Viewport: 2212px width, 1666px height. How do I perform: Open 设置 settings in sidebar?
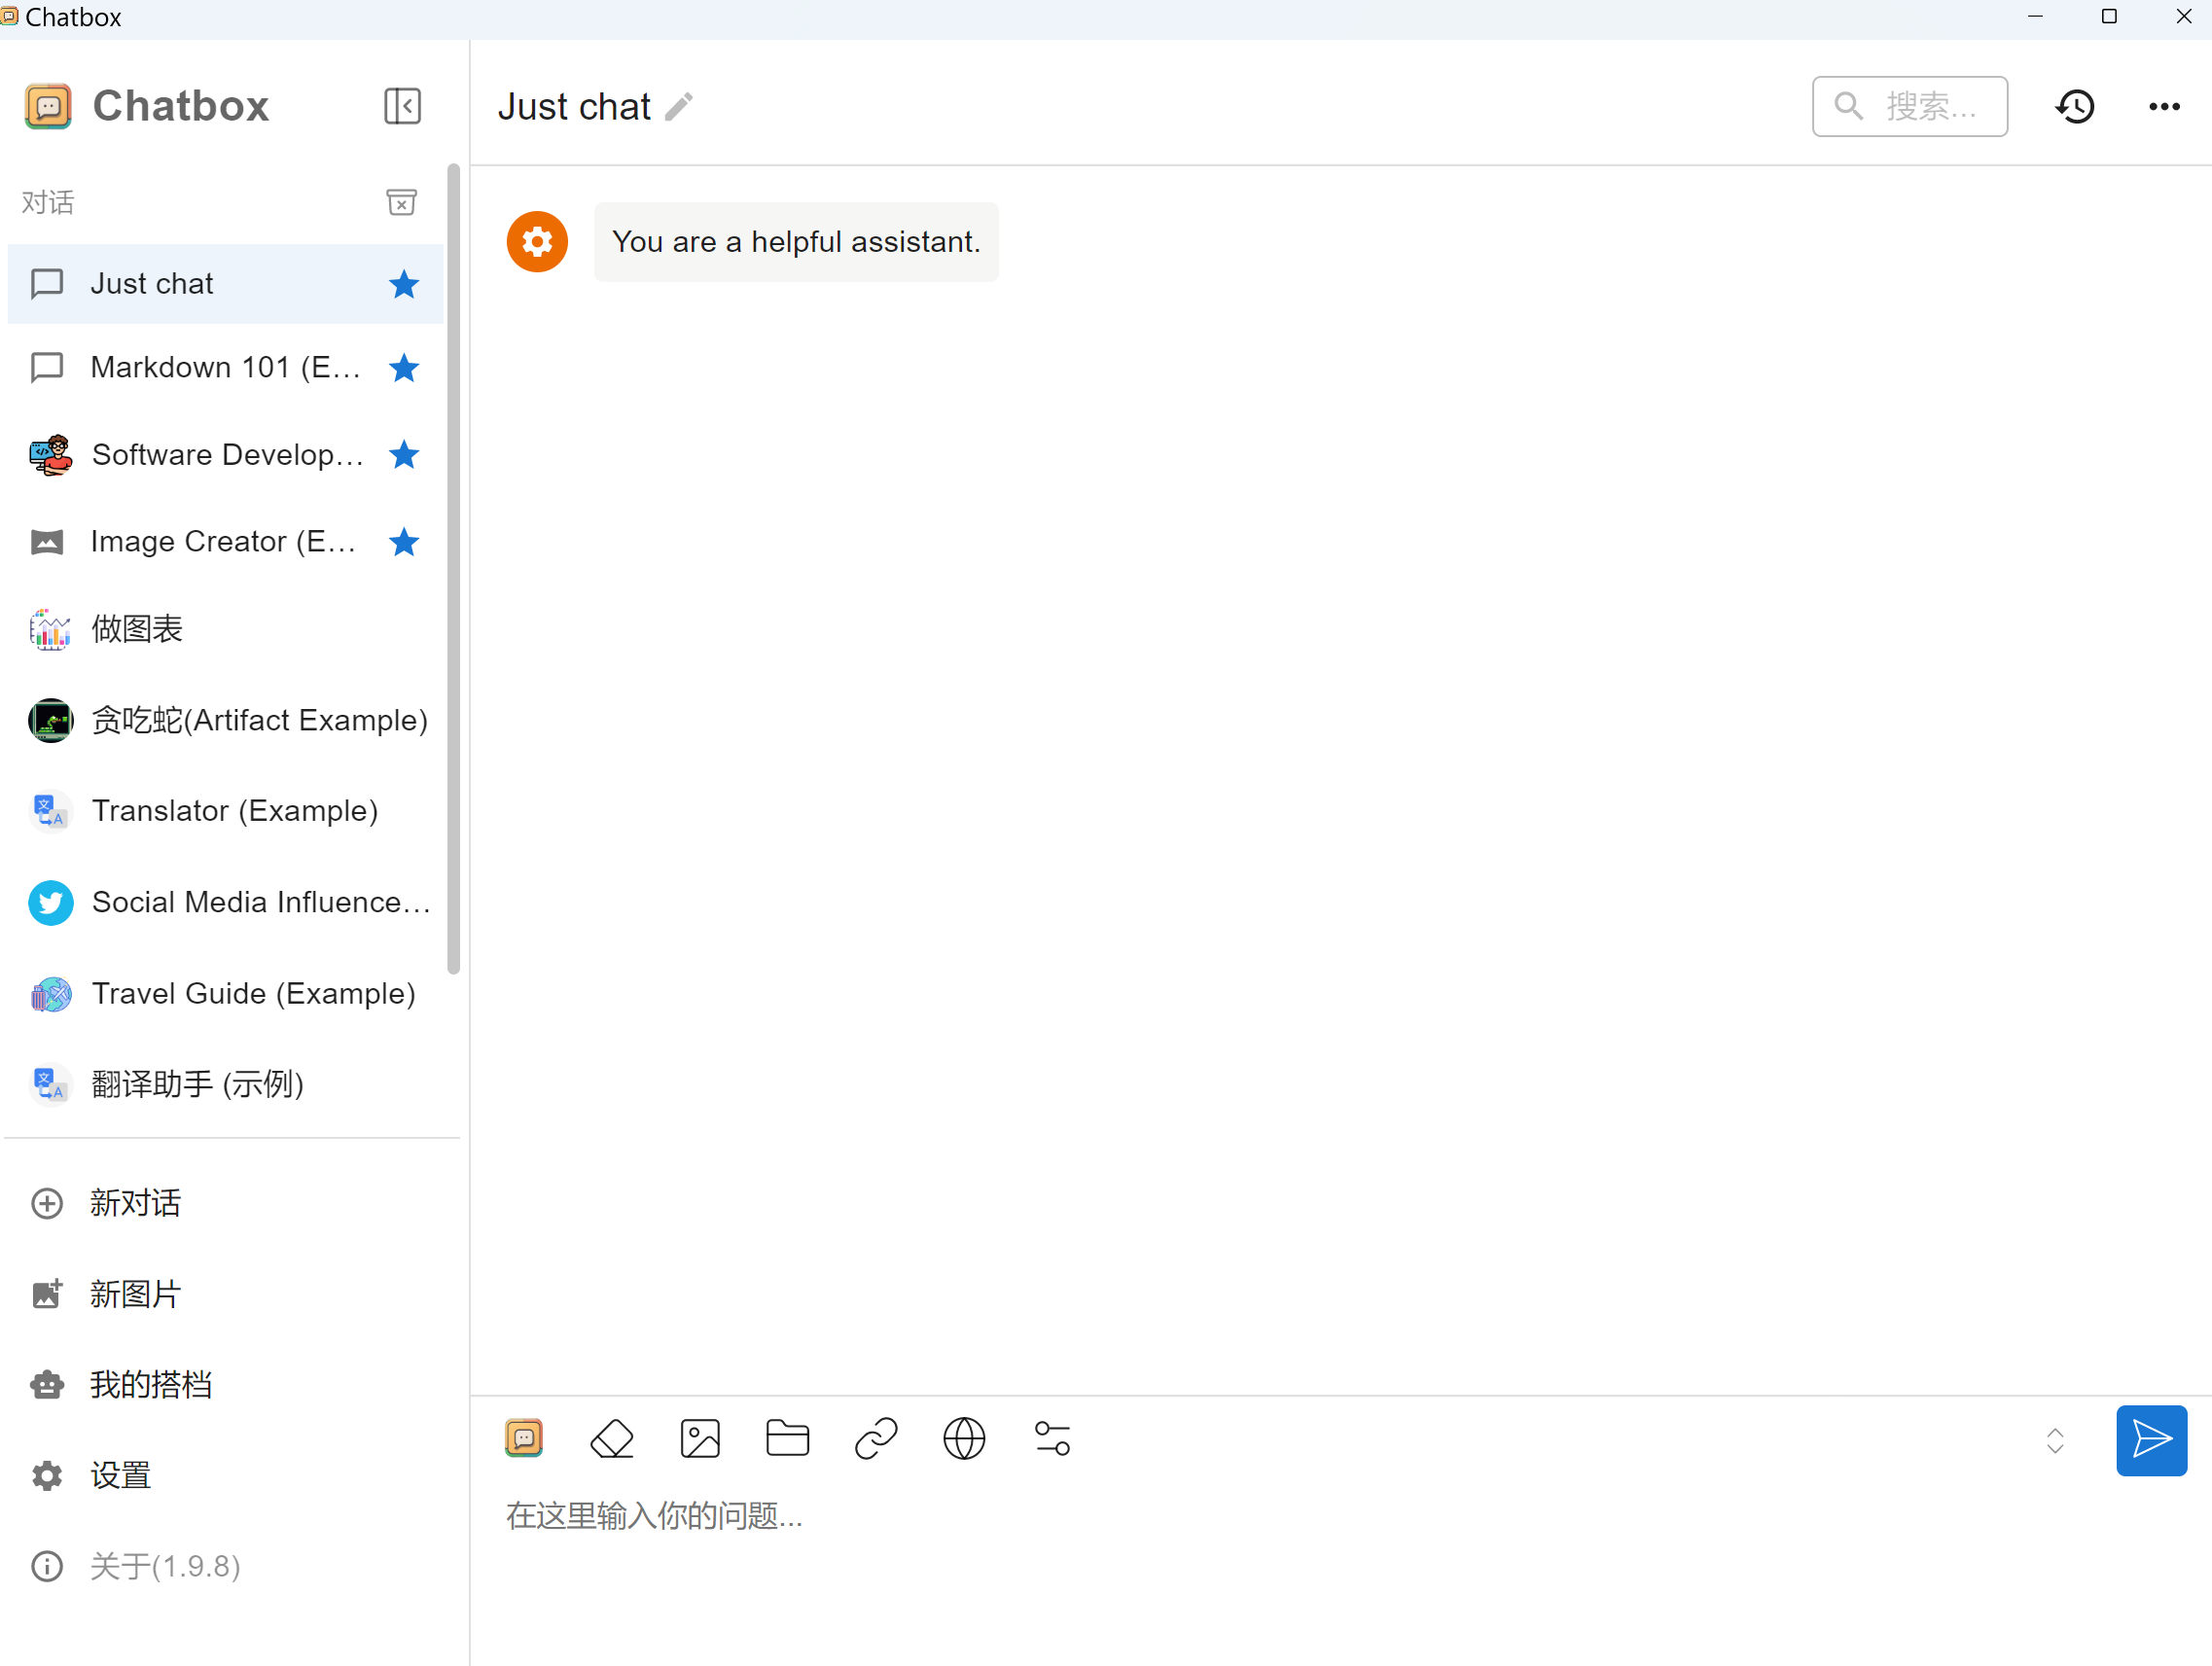(x=120, y=1475)
